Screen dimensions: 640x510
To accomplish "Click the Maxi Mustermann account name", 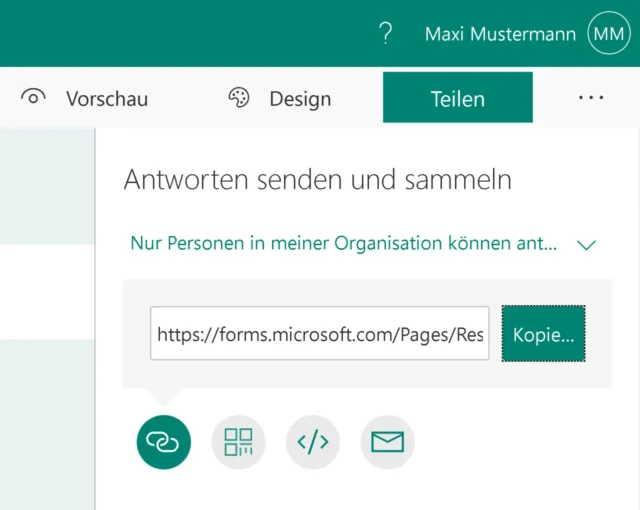I will pyautogui.click(x=500, y=34).
